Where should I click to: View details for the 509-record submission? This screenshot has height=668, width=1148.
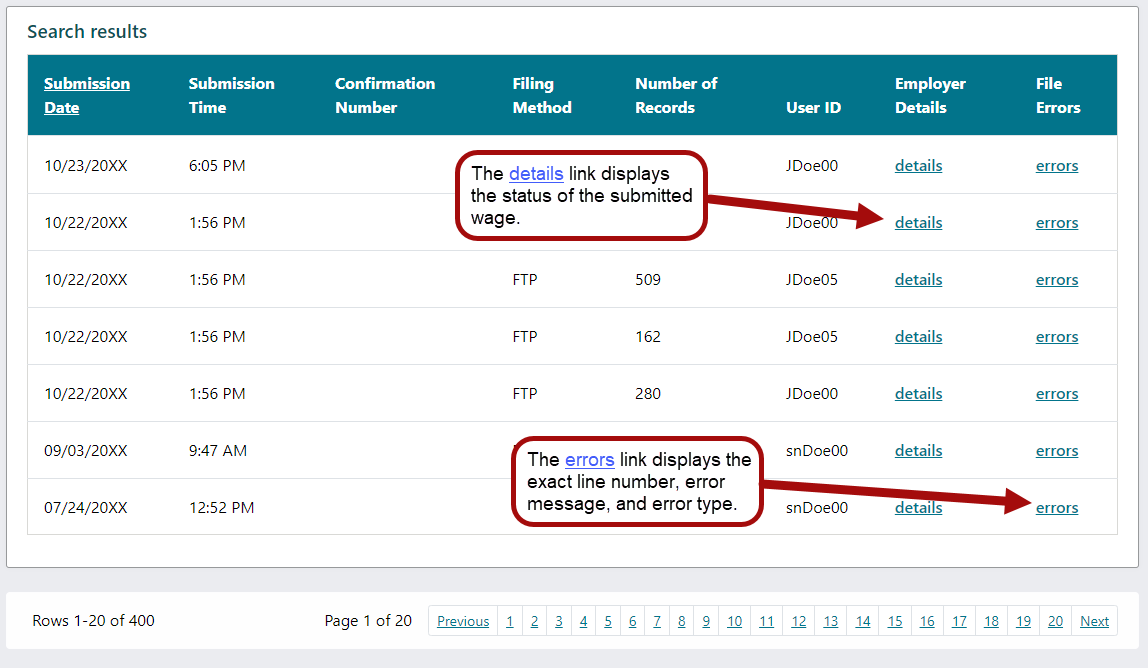pyautogui.click(x=918, y=280)
